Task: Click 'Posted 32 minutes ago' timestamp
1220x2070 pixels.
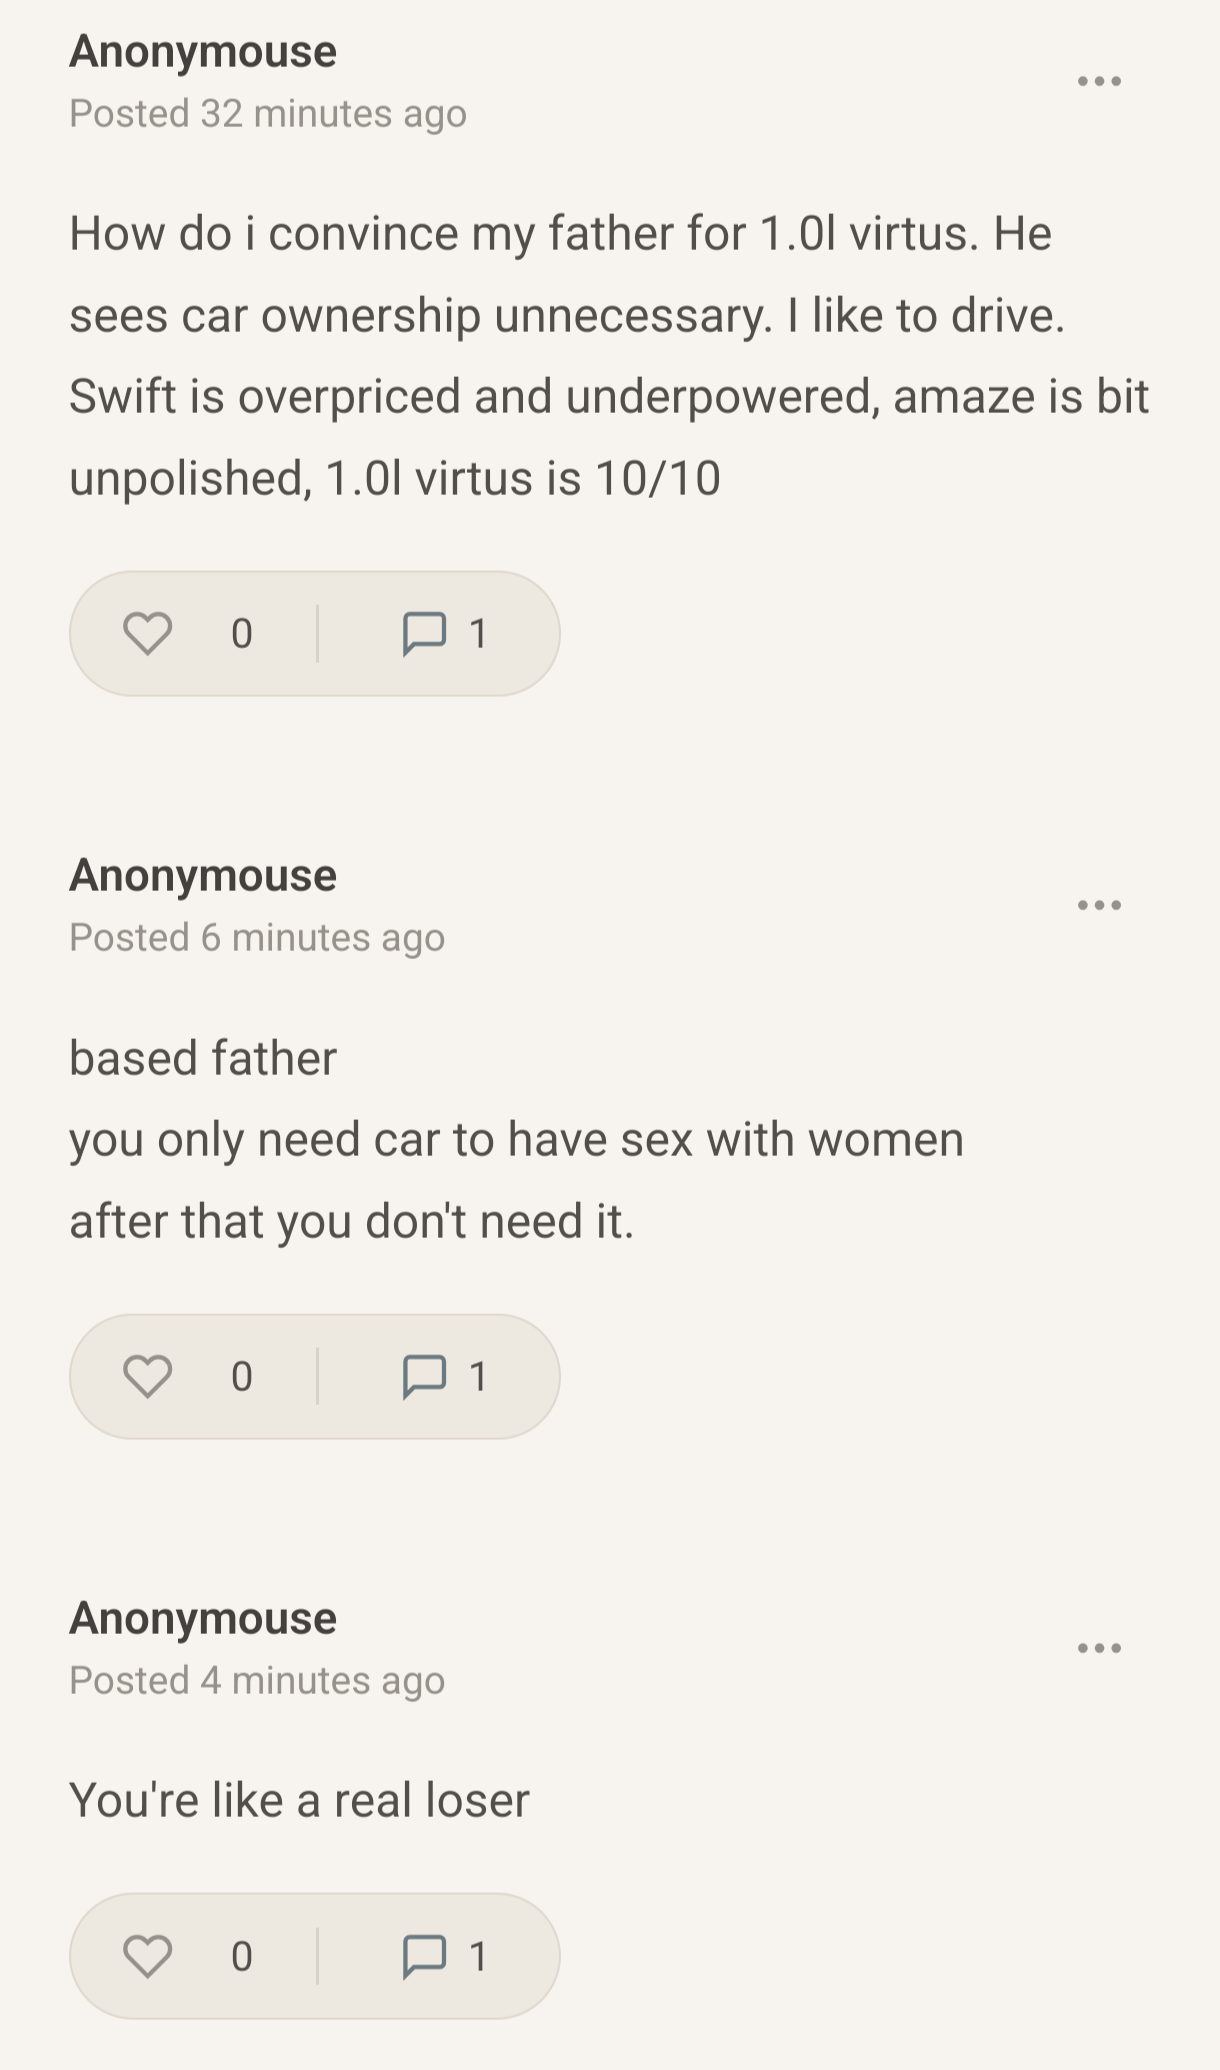Action: tap(268, 114)
